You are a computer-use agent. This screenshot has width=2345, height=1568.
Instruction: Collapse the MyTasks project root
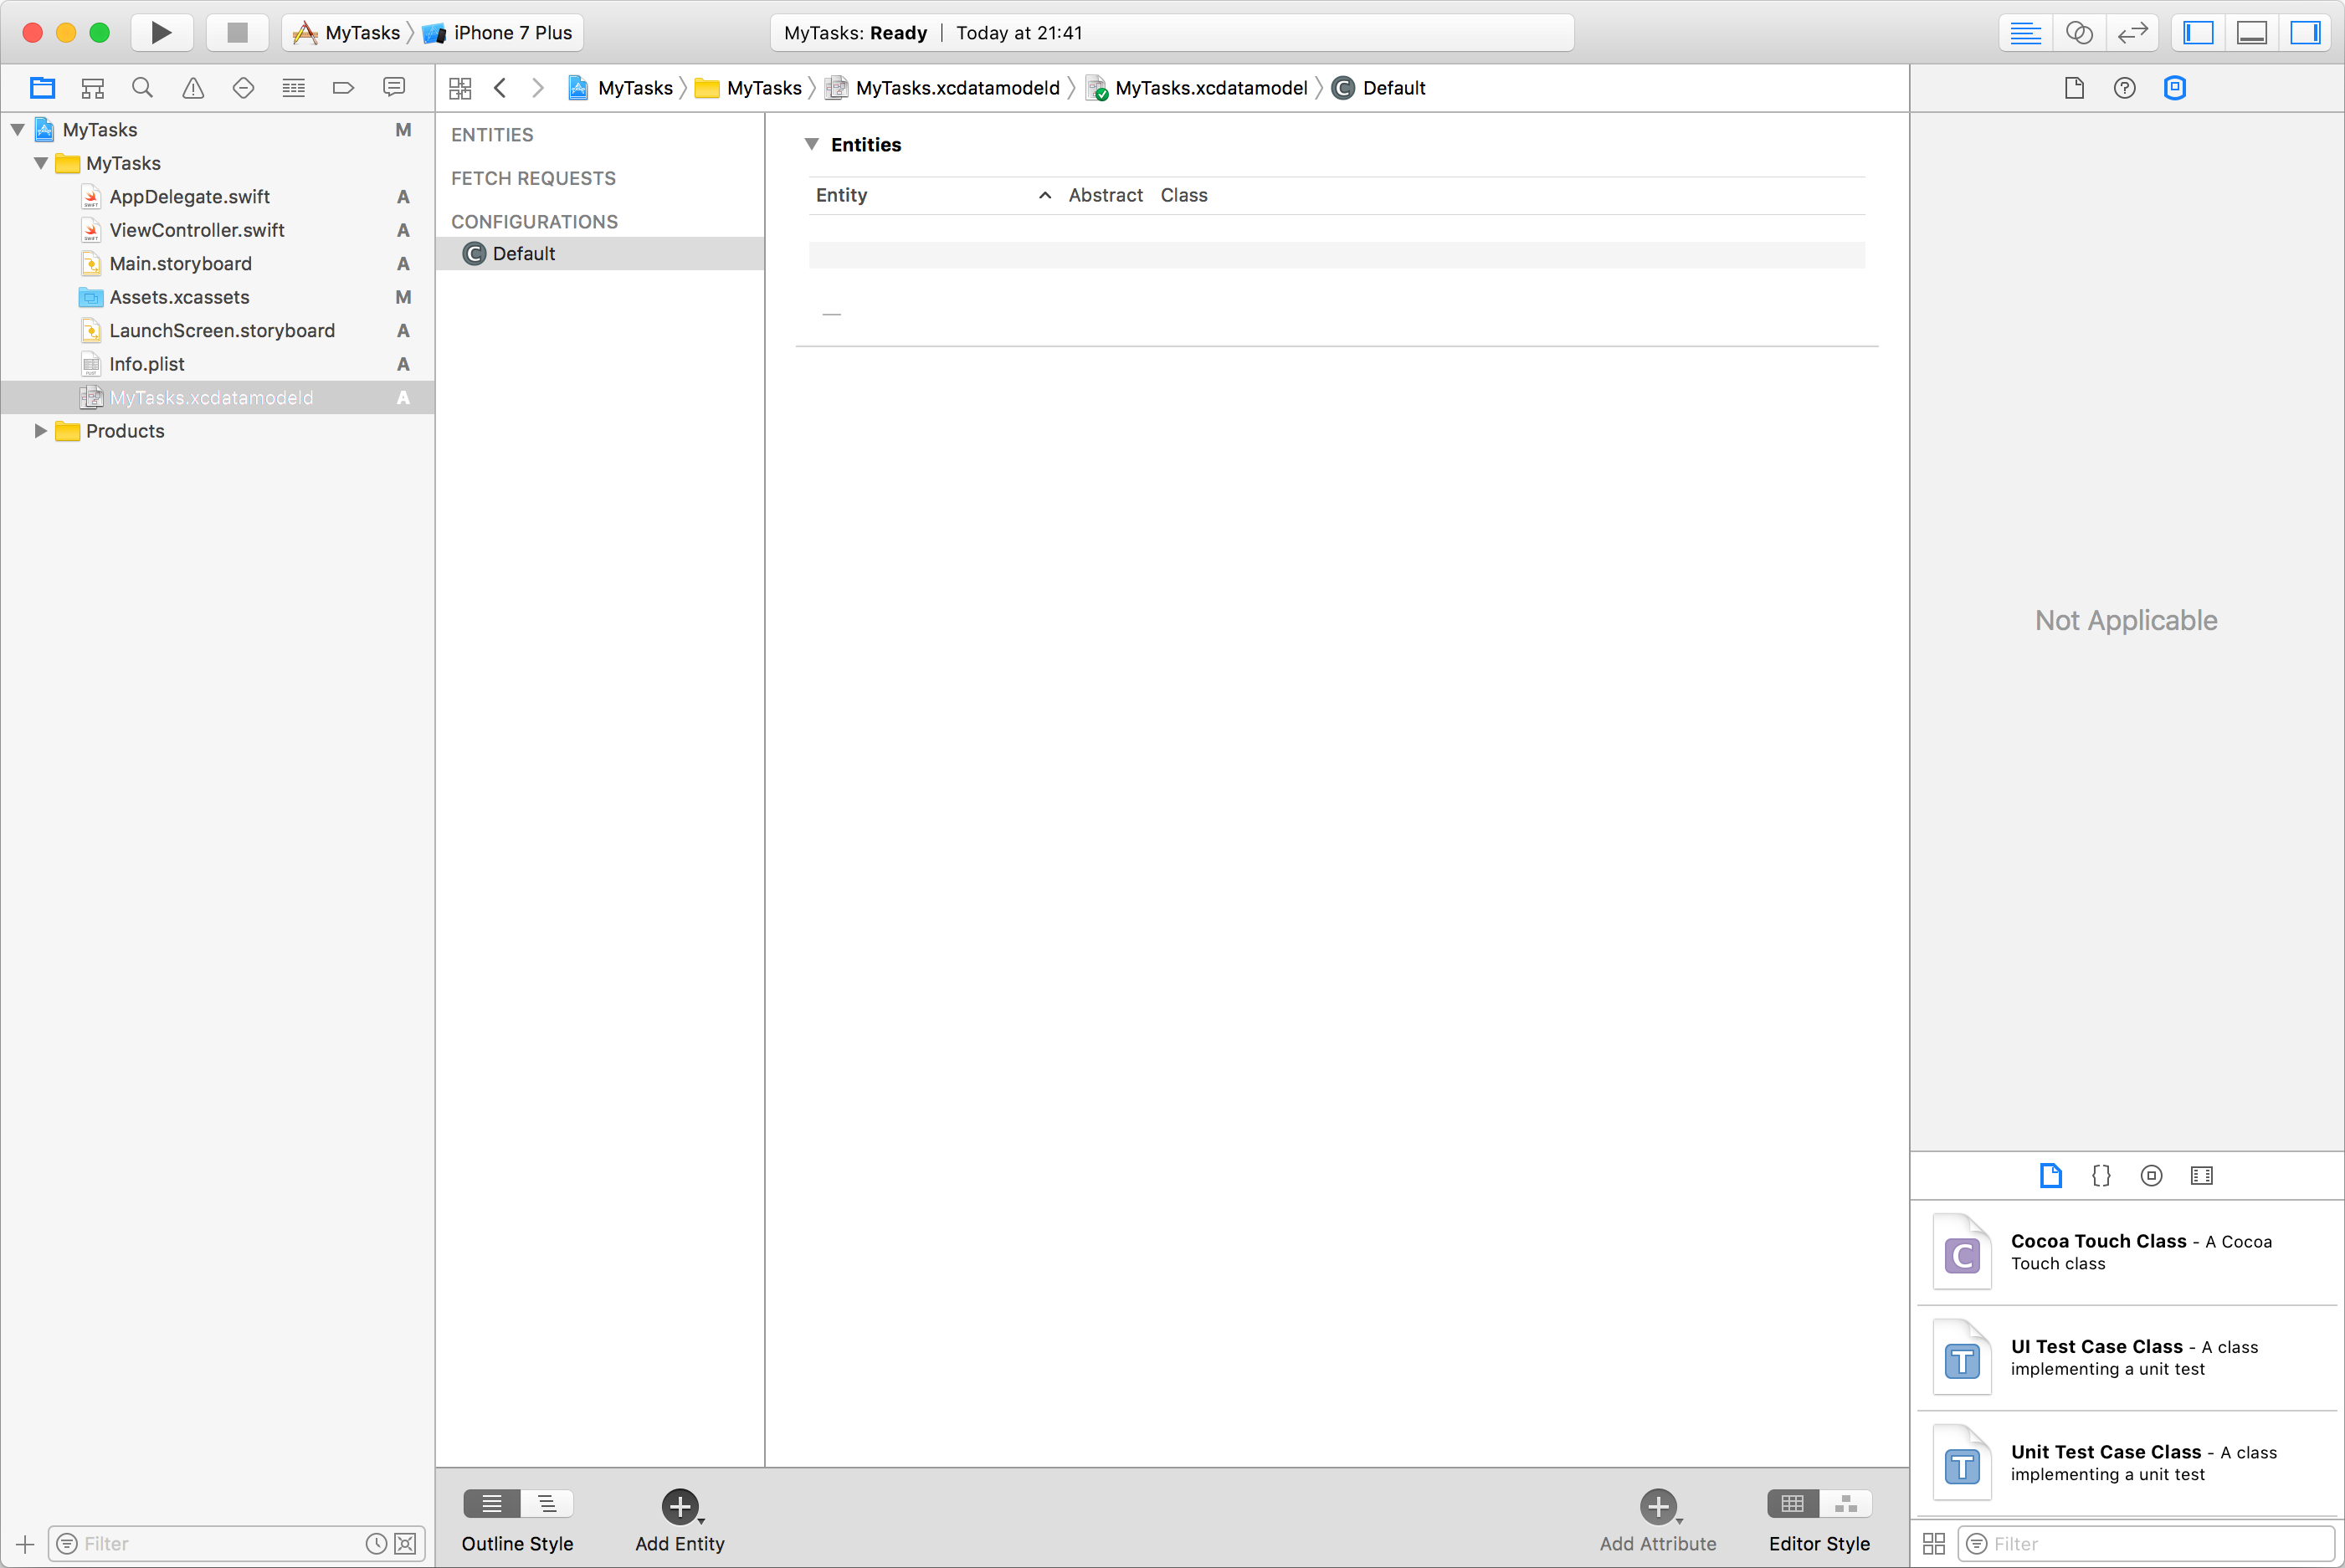[x=18, y=130]
